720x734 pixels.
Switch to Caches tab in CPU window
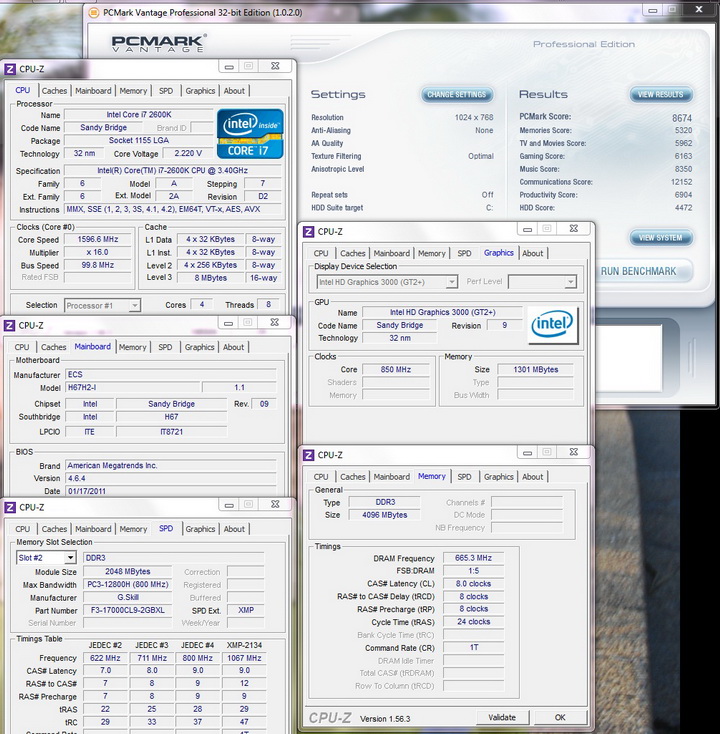pyautogui.click(x=54, y=91)
